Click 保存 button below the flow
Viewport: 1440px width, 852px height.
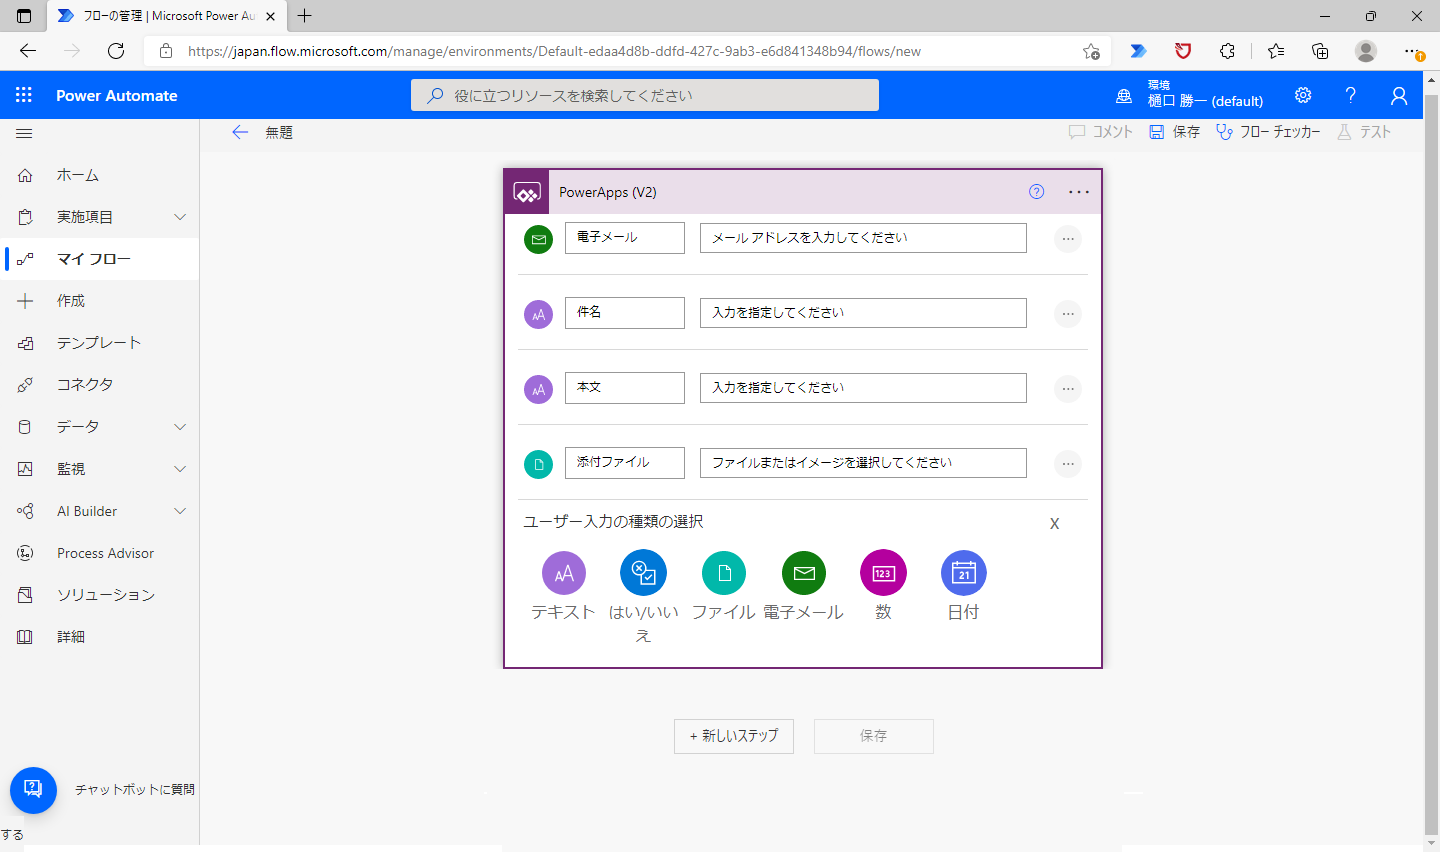[x=874, y=736]
